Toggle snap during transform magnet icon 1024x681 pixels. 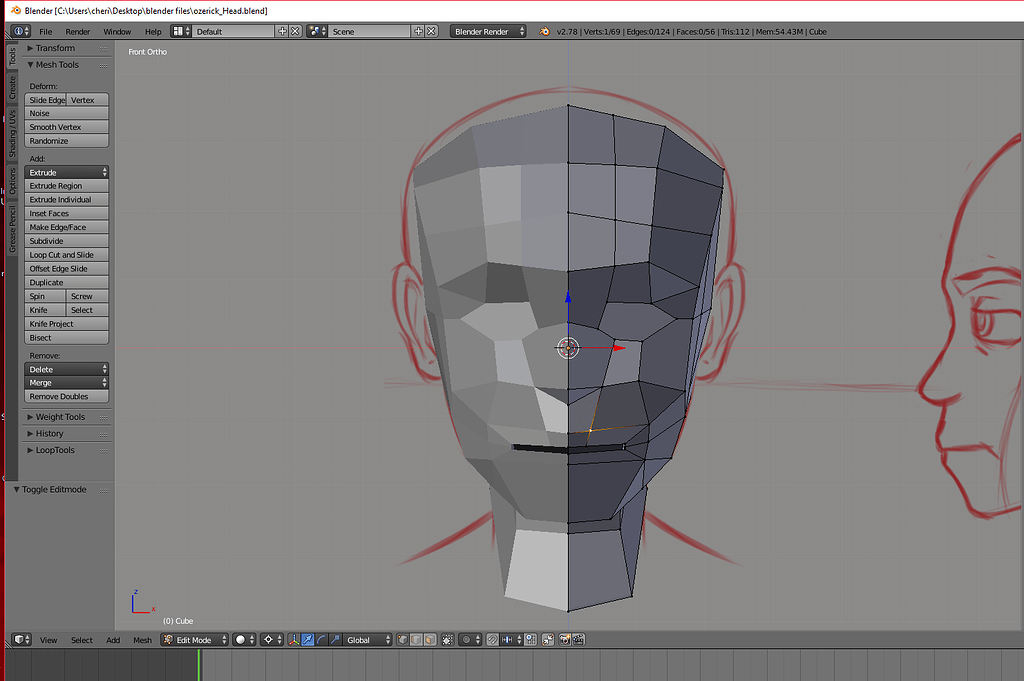(x=492, y=640)
